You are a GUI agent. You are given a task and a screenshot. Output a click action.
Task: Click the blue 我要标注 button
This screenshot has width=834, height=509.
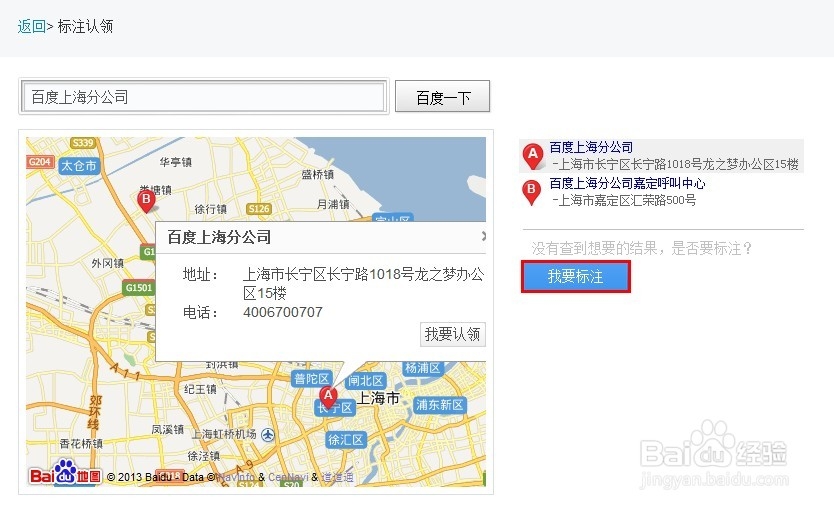pos(576,276)
